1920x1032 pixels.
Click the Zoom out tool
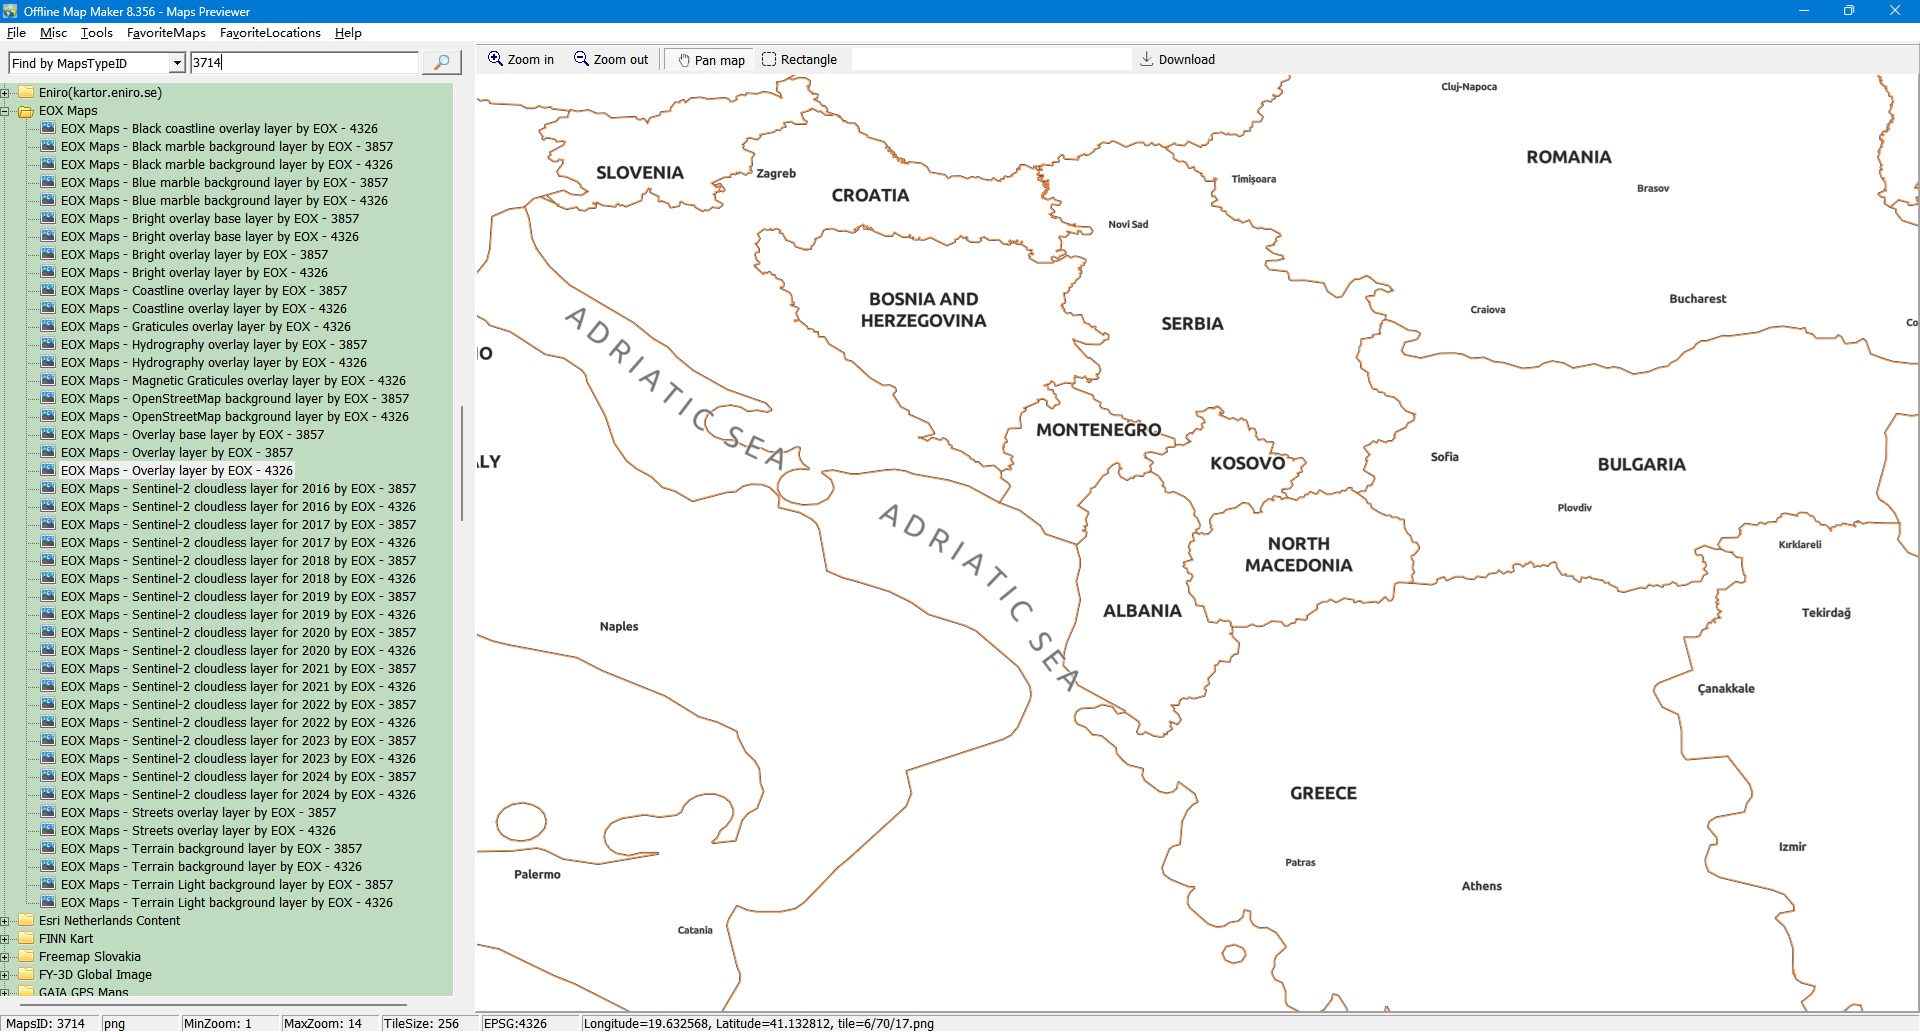coord(610,60)
